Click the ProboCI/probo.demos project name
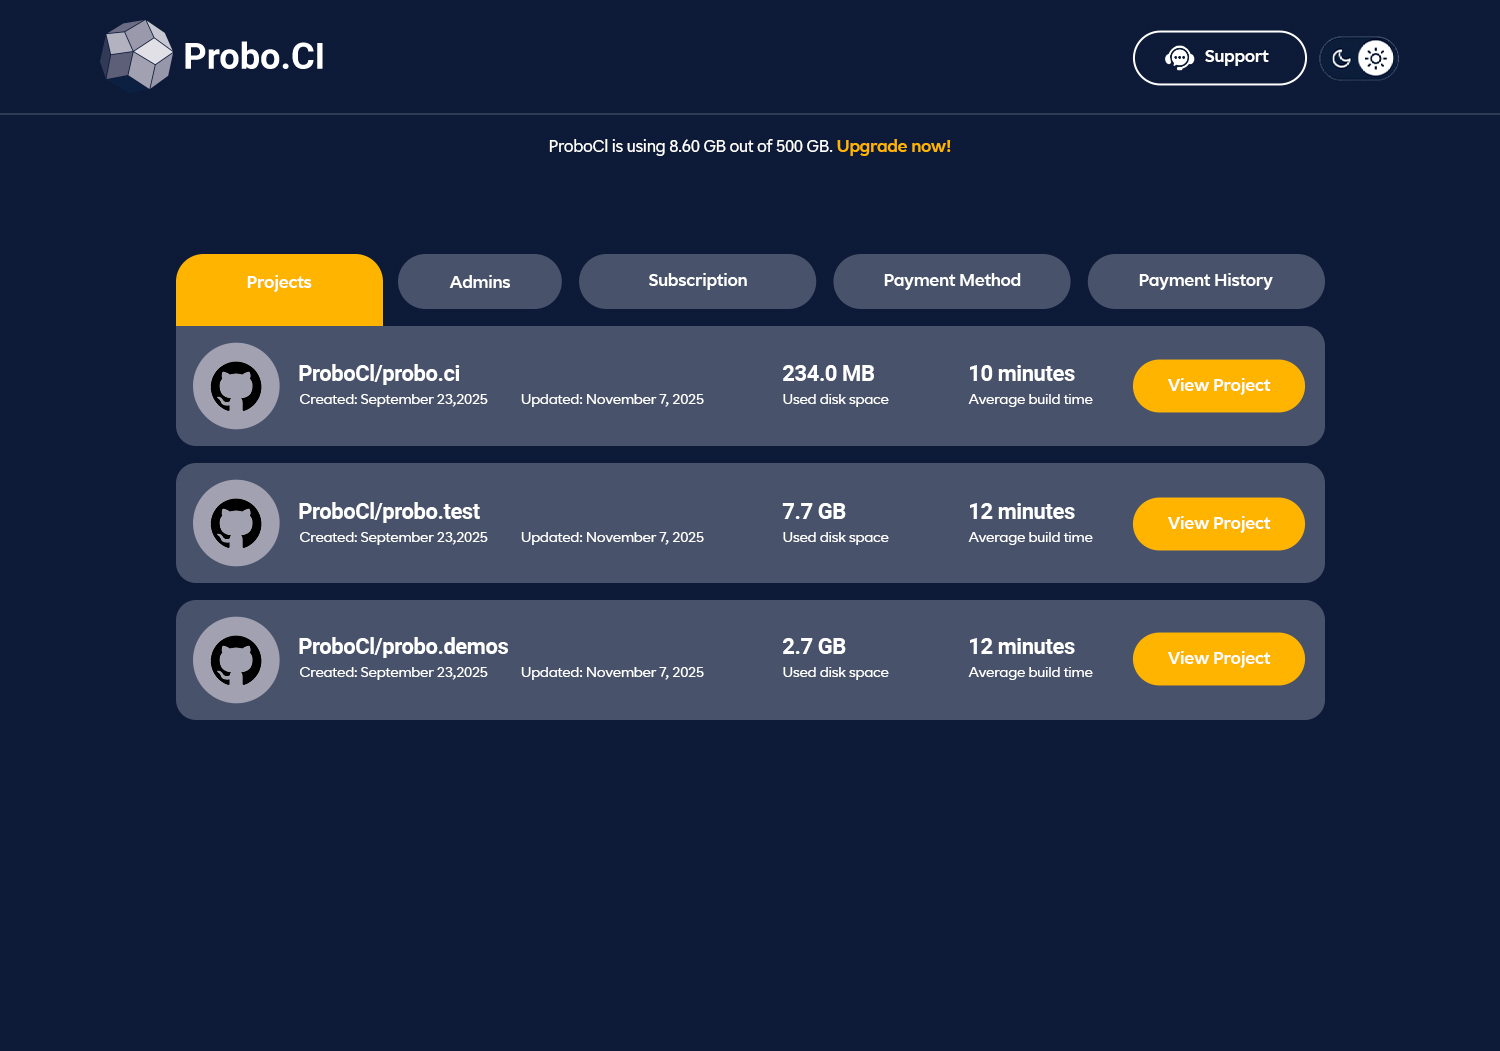The image size is (1500, 1051). [x=403, y=647]
